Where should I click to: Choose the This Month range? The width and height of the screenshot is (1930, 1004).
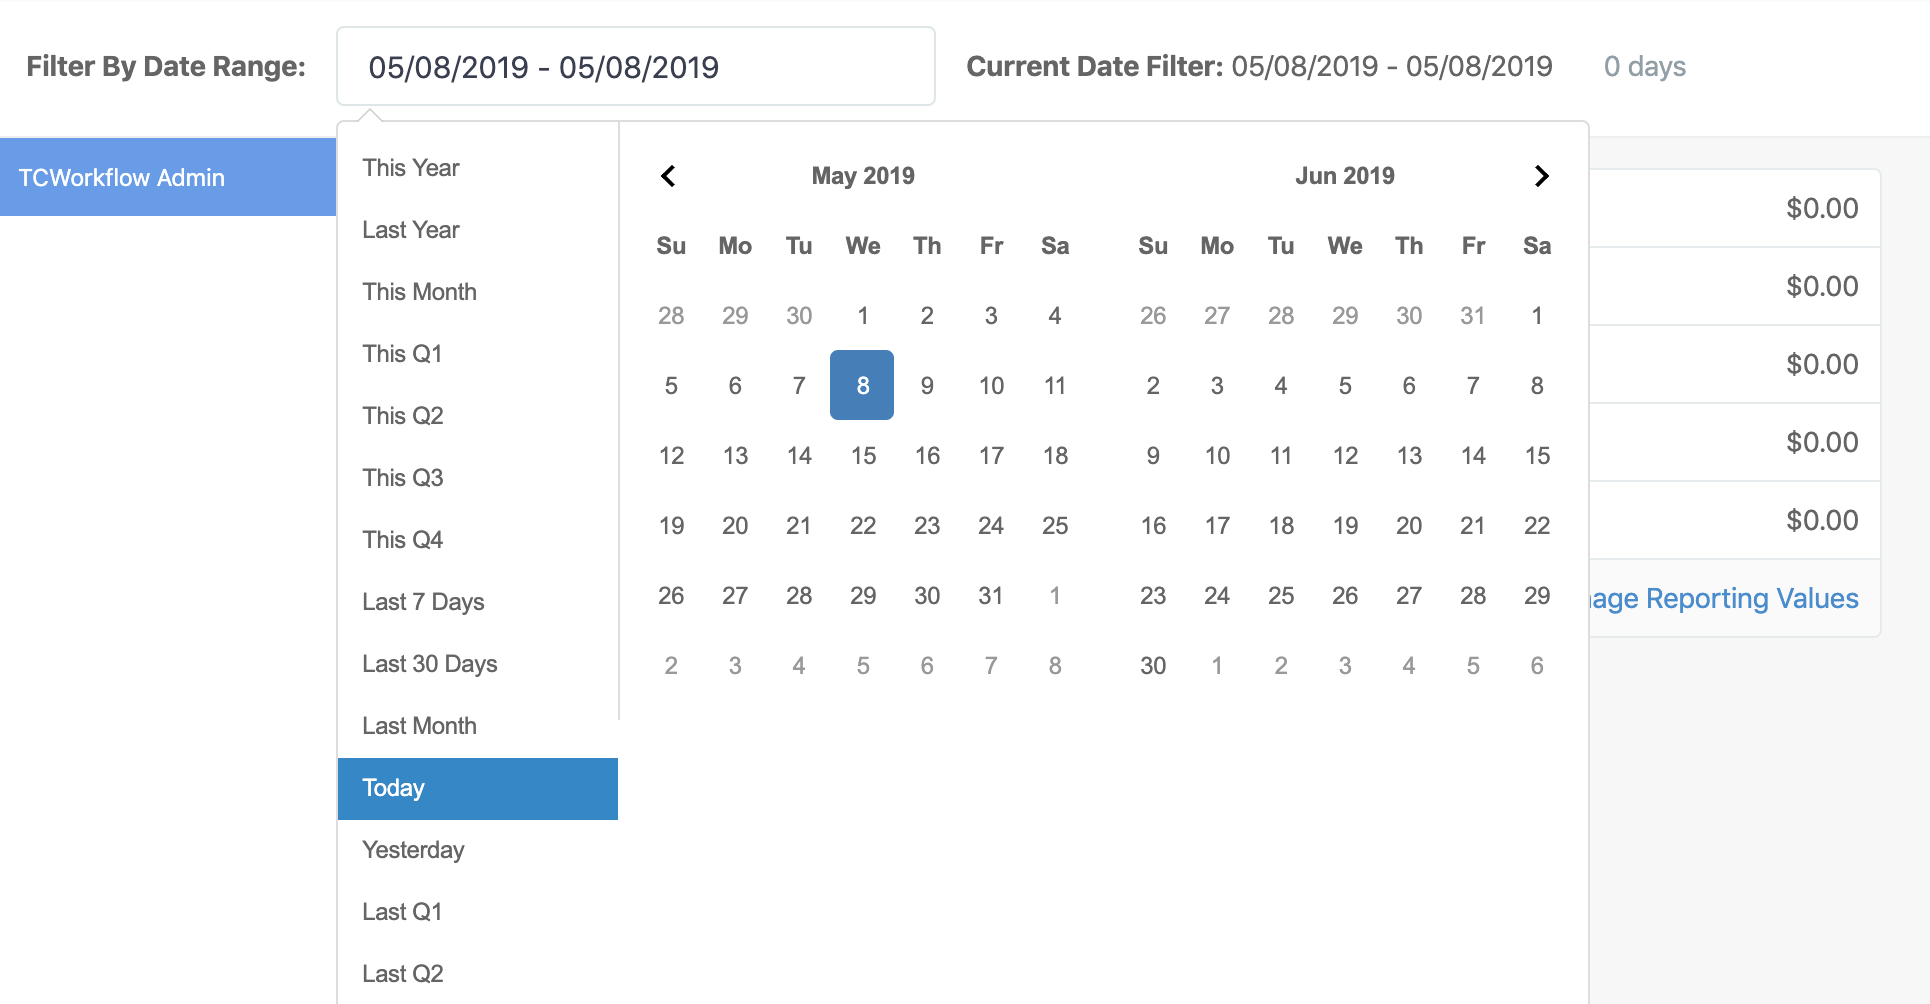[478, 292]
